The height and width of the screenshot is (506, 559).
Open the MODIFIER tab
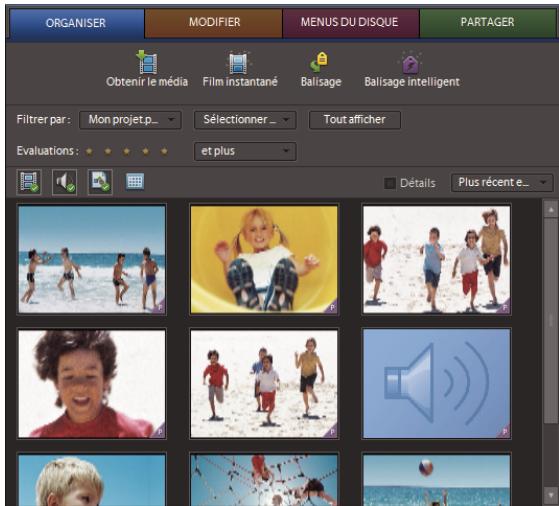pos(214,22)
